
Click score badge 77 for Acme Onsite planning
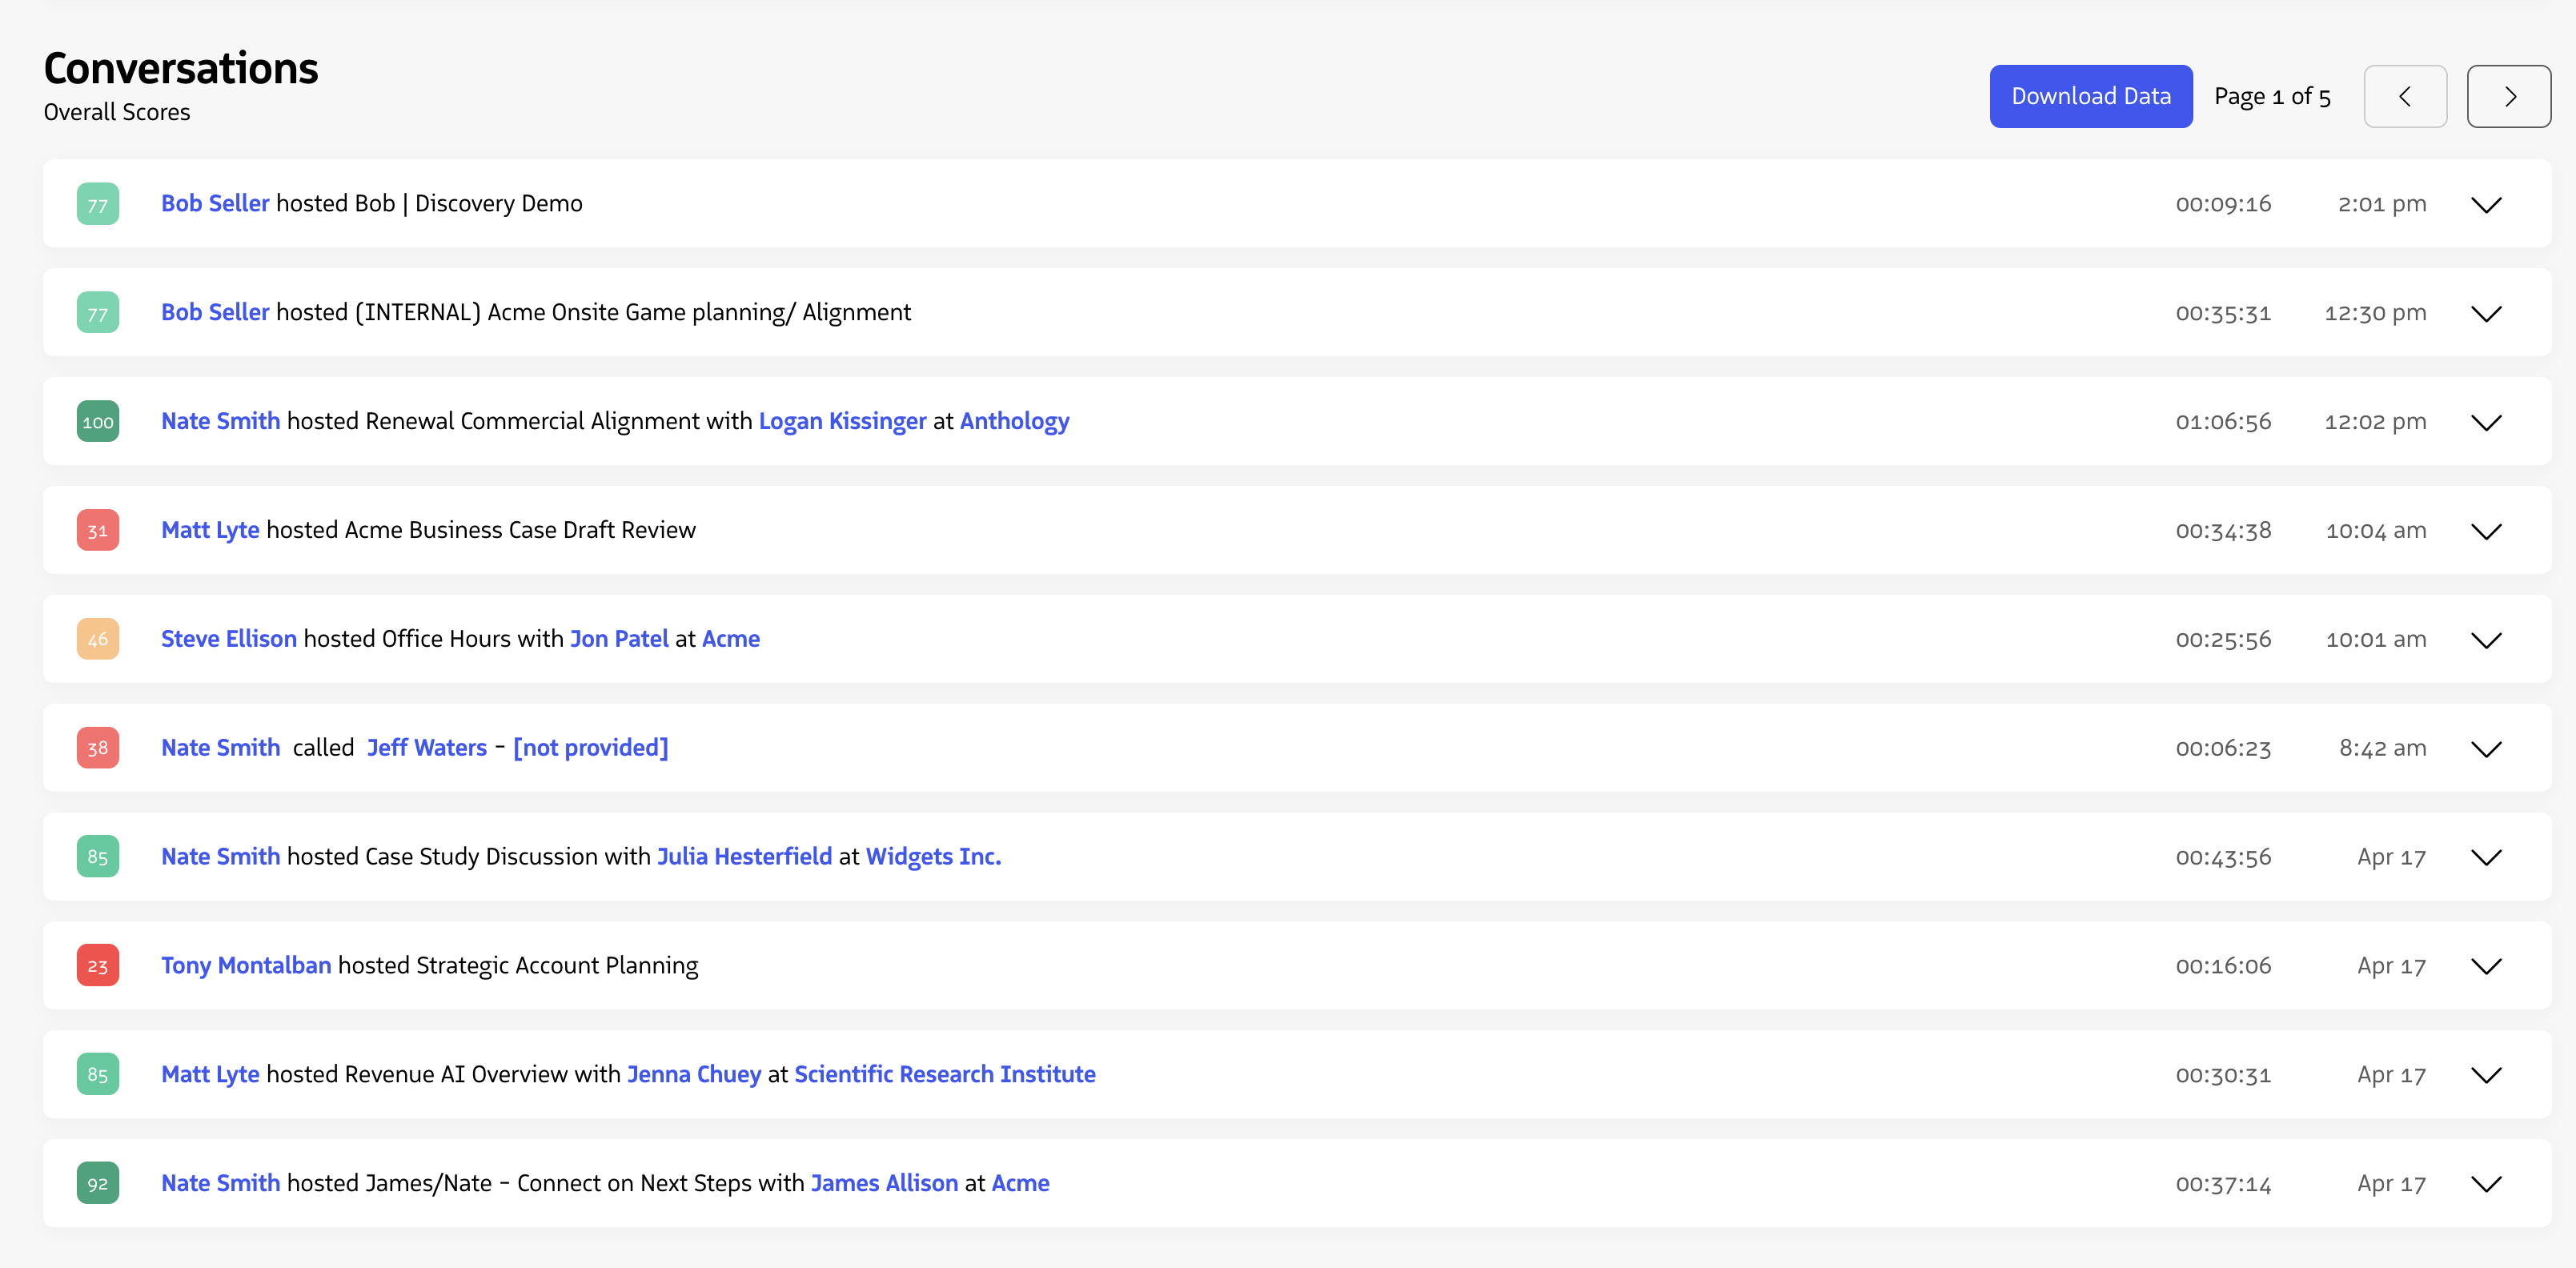pos(98,313)
